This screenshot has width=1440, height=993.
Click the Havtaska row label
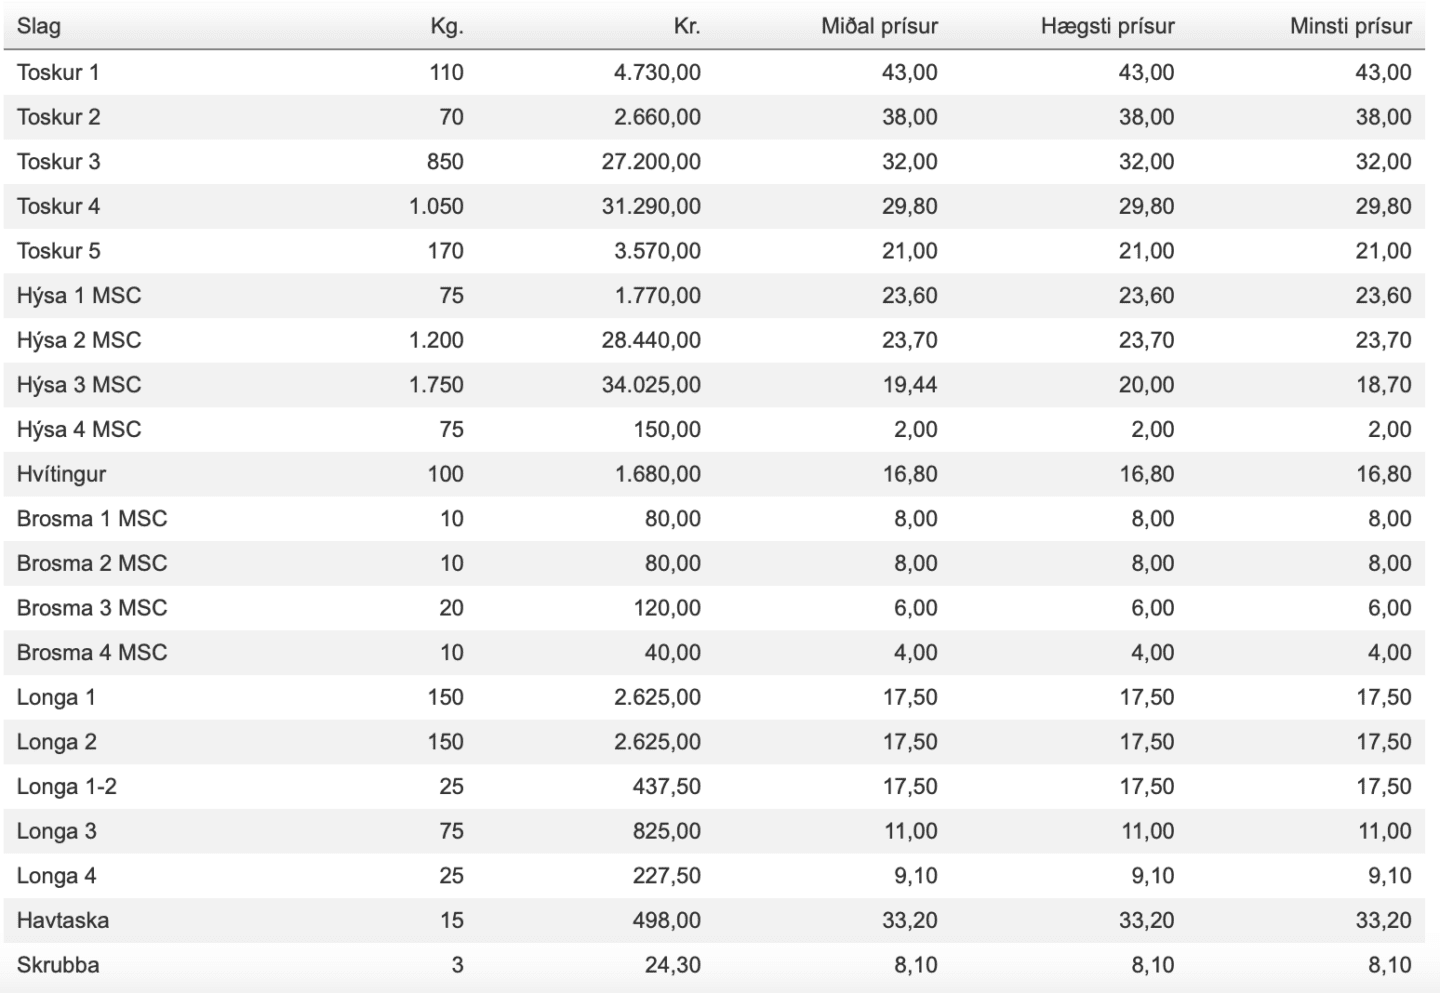point(63,920)
